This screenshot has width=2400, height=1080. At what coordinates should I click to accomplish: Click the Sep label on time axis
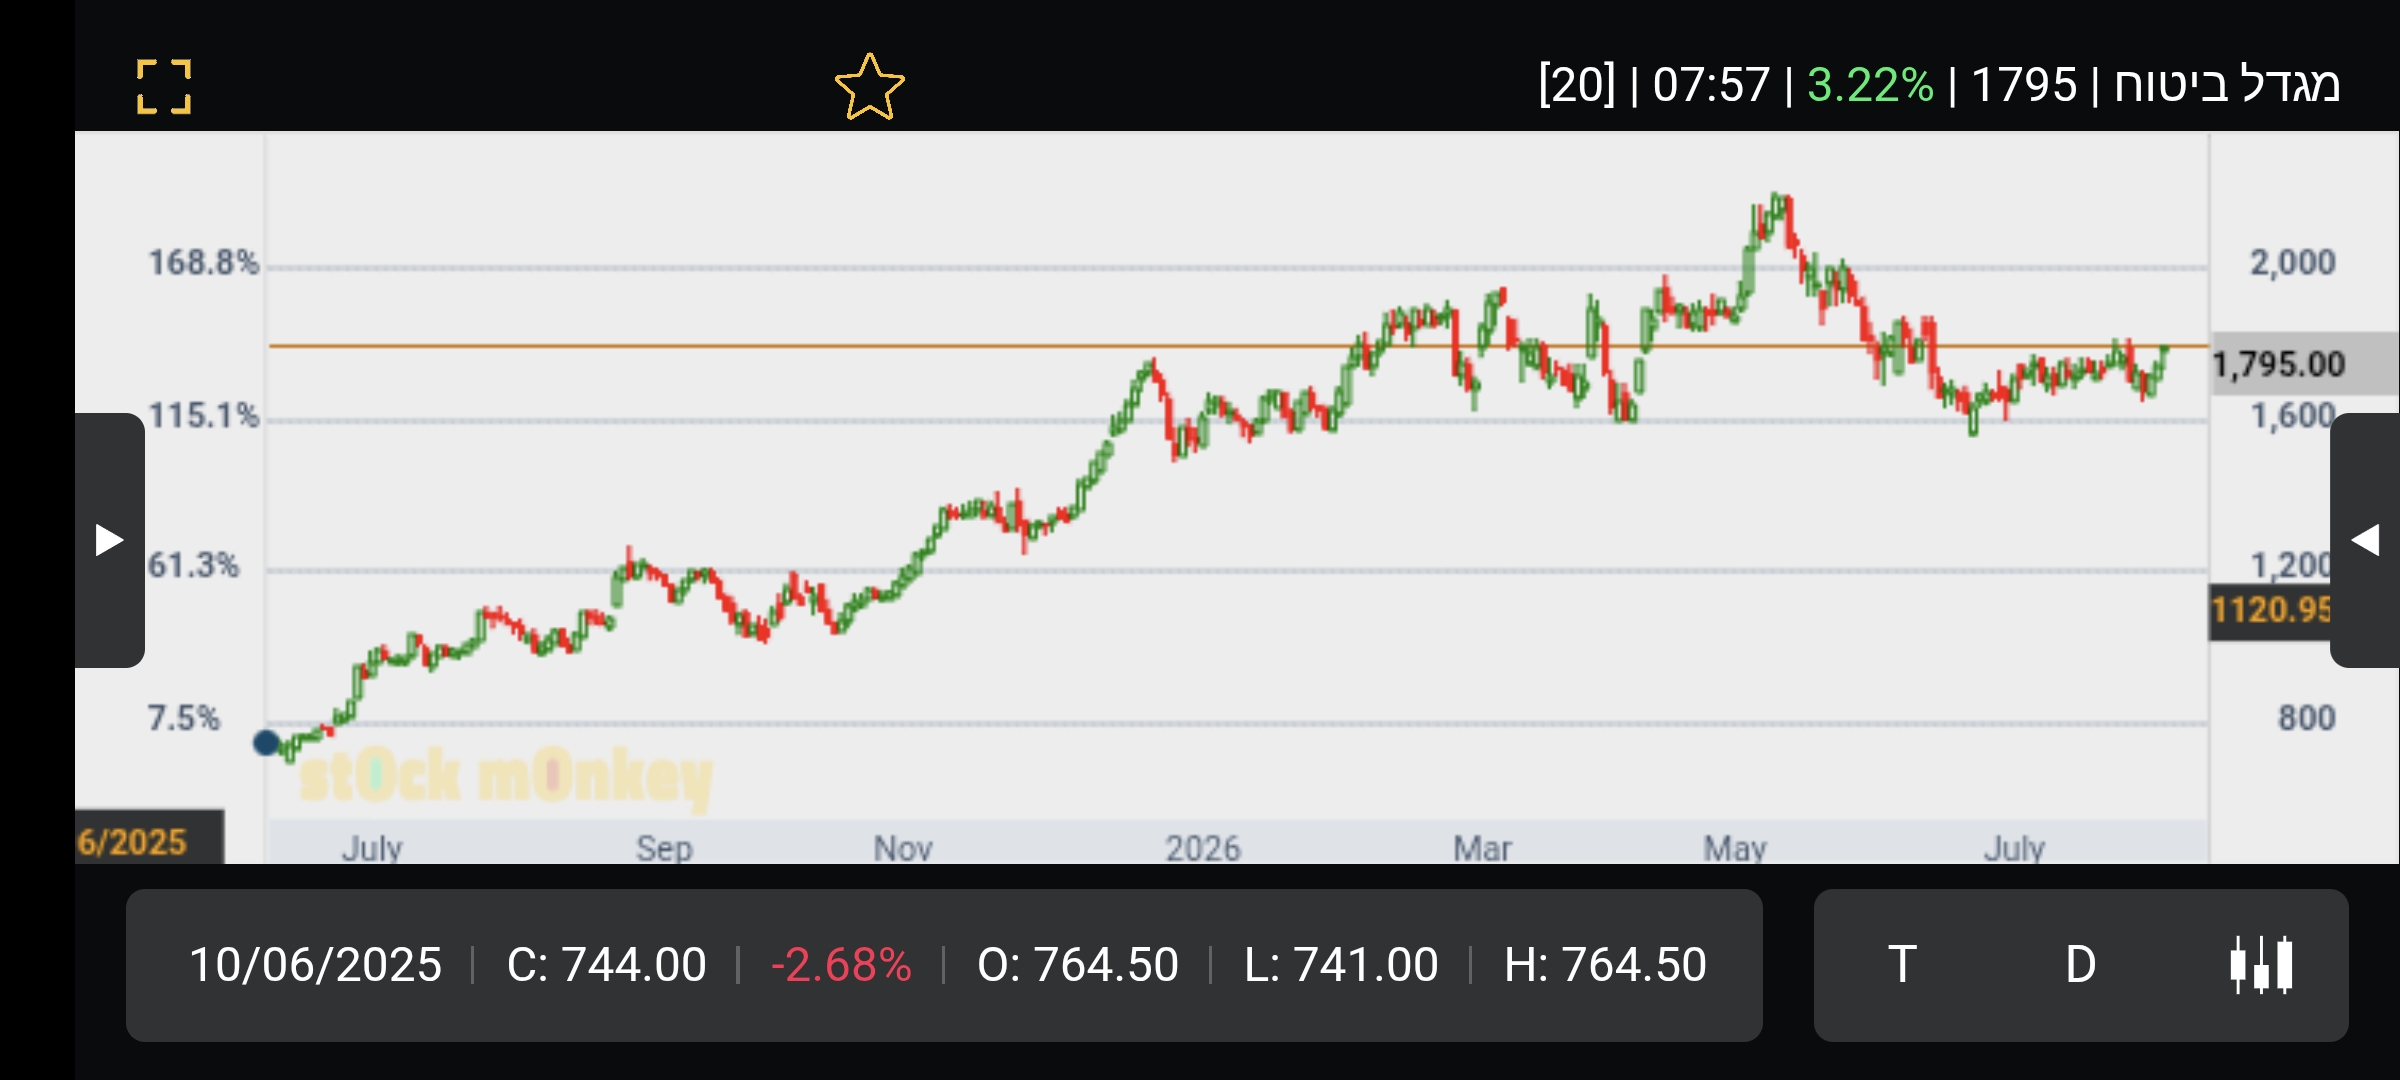(x=664, y=848)
